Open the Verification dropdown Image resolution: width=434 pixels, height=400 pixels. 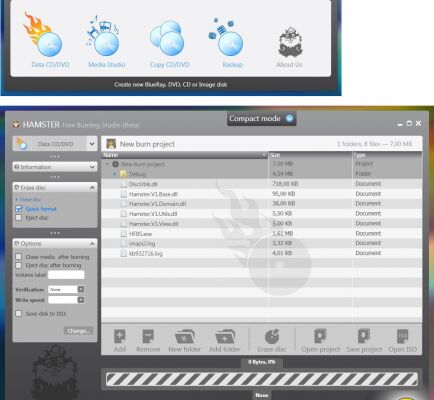[x=81, y=289]
